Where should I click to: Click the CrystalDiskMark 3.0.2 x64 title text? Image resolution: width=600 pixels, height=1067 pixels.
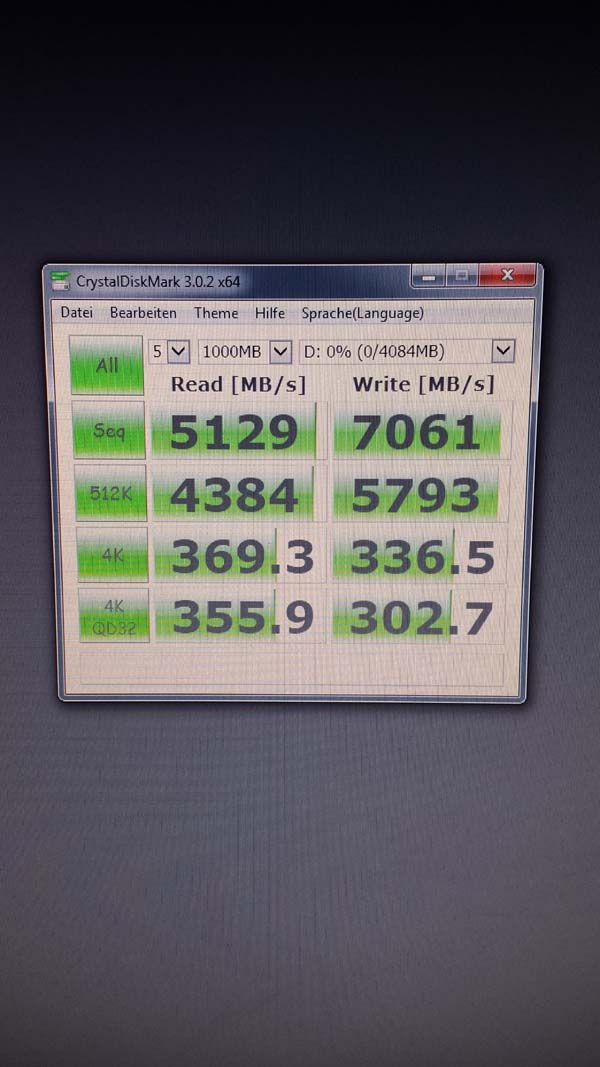point(158,281)
